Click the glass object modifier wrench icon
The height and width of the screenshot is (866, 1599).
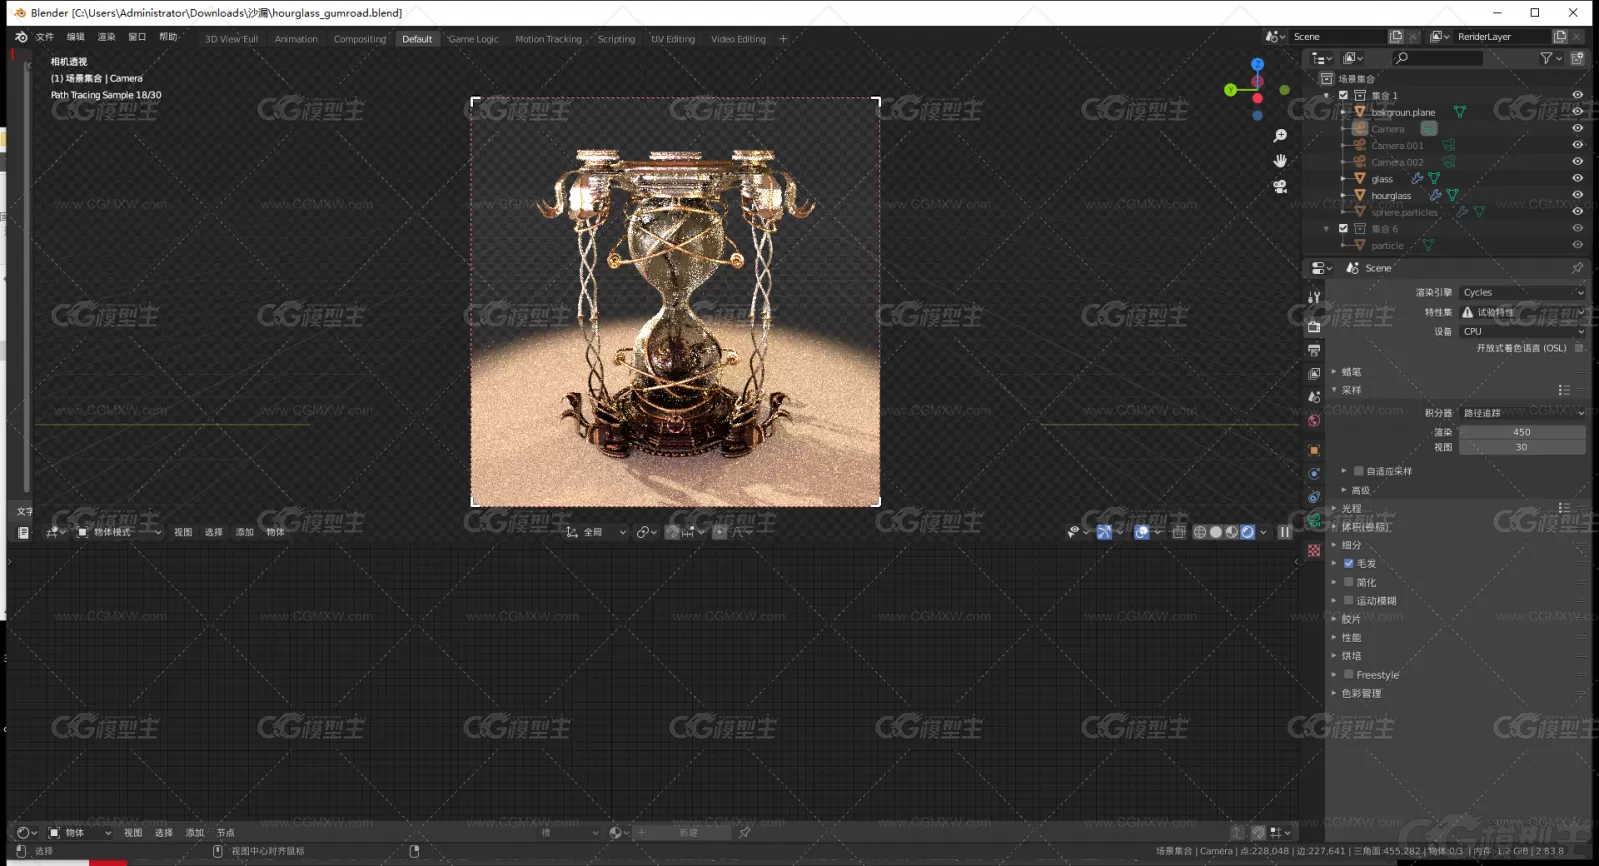1417,178
